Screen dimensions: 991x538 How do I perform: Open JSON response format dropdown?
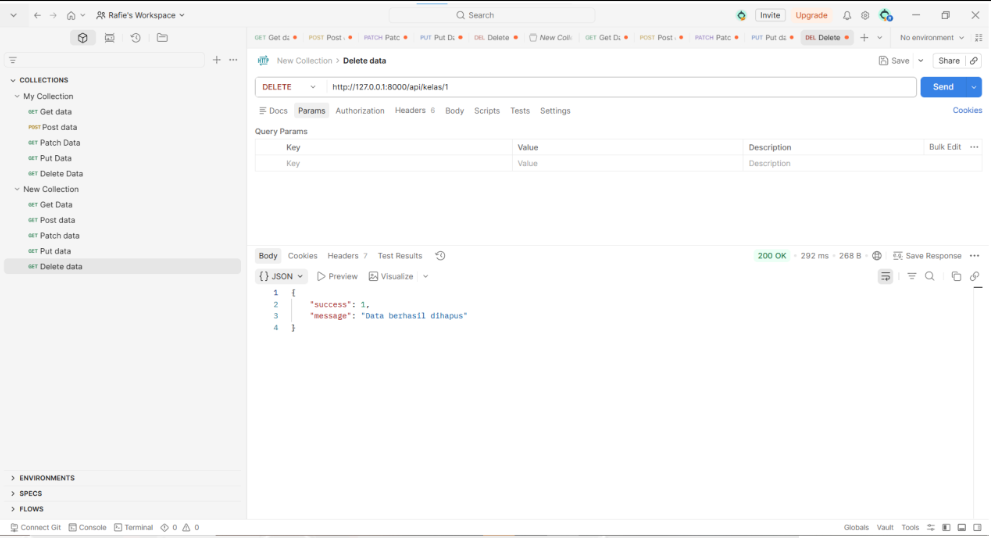pos(281,276)
